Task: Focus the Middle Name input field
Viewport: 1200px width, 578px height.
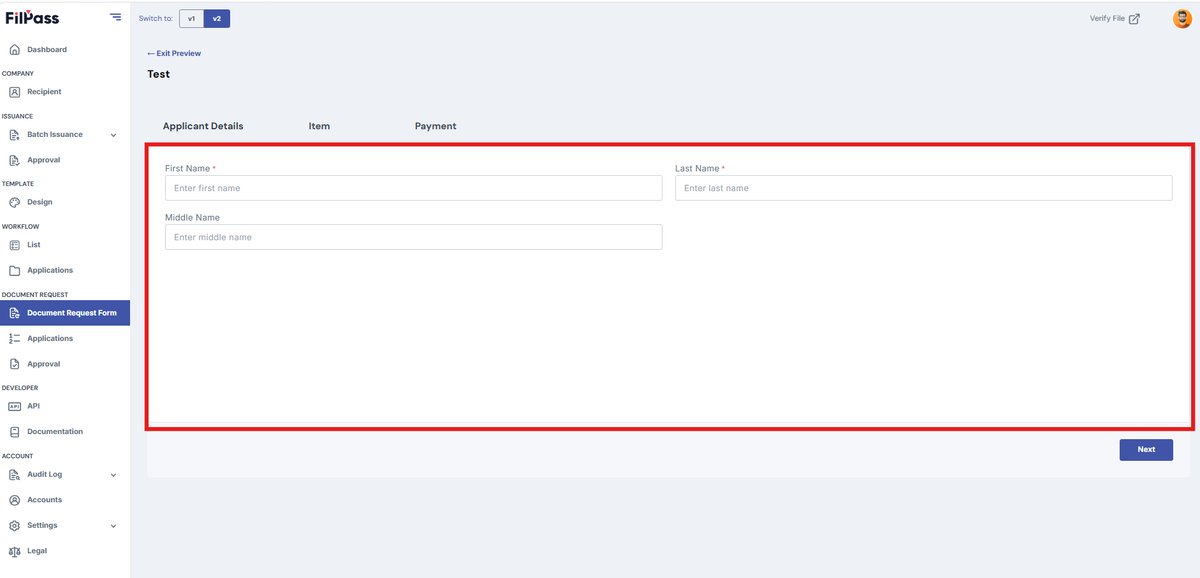Action: [x=413, y=237]
